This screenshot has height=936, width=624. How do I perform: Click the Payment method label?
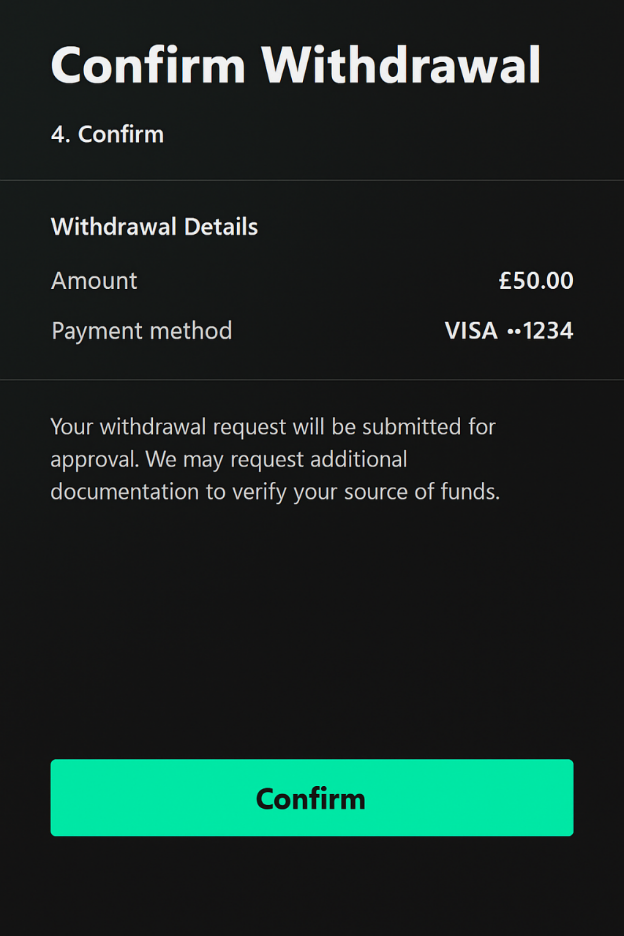tap(142, 331)
